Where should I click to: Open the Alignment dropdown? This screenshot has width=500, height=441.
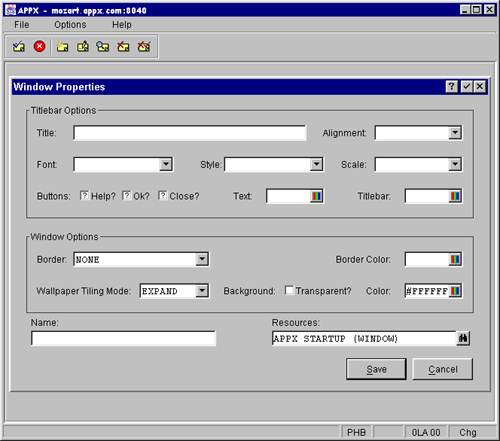coord(455,133)
